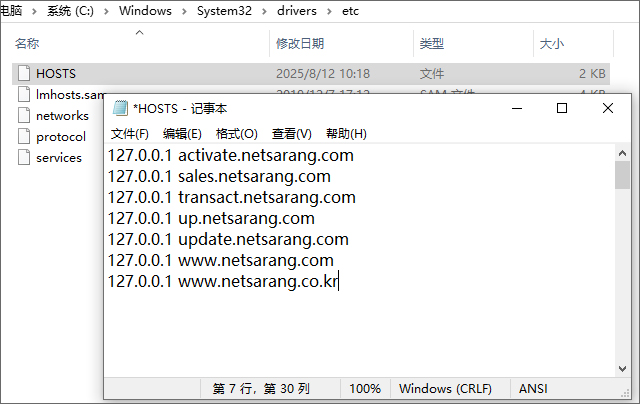Close the HOSTS Notepad window

608,109
